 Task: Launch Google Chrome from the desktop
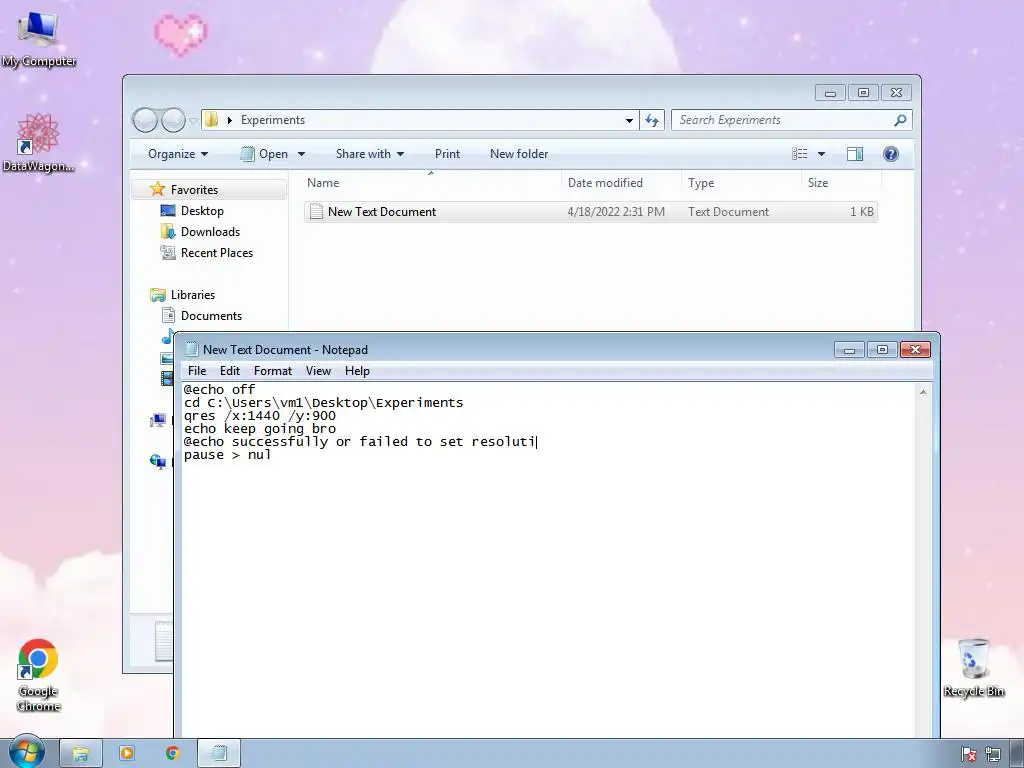point(38,675)
